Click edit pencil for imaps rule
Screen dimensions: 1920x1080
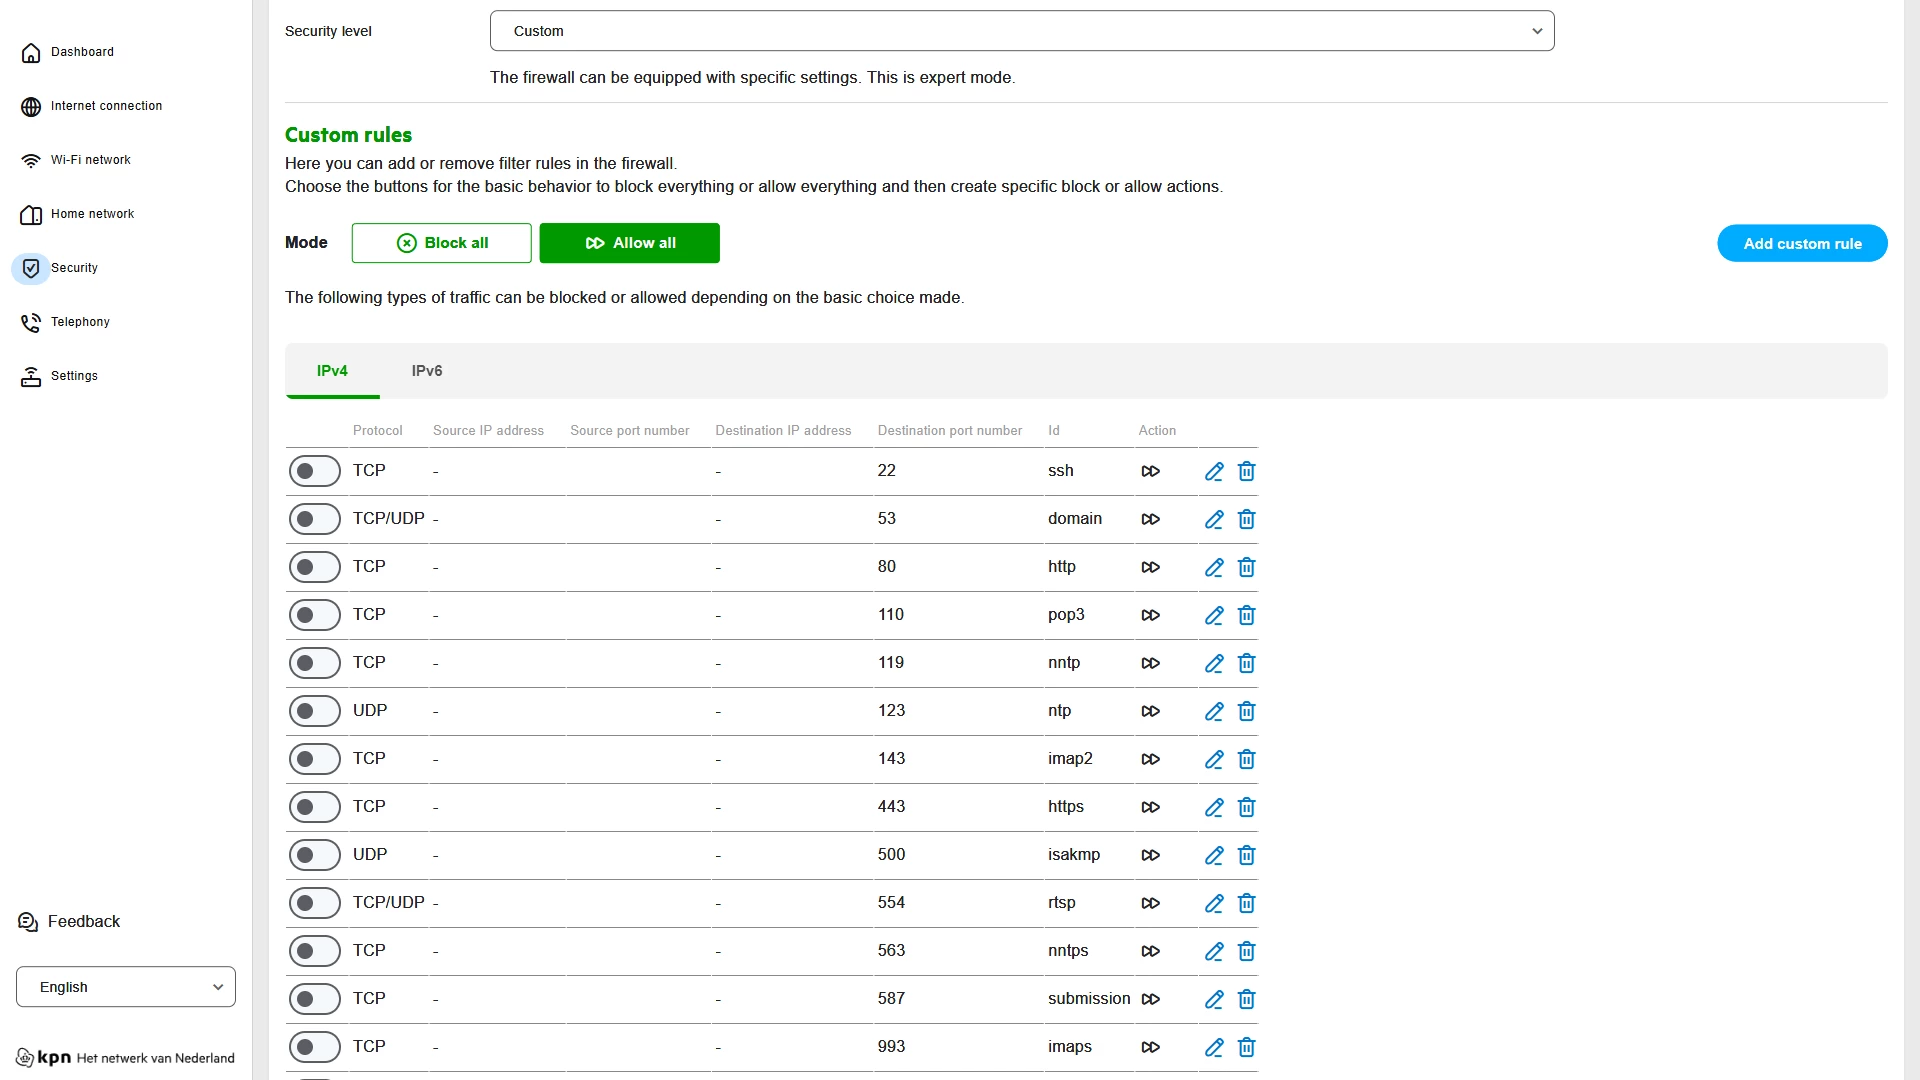pos(1214,1047)
